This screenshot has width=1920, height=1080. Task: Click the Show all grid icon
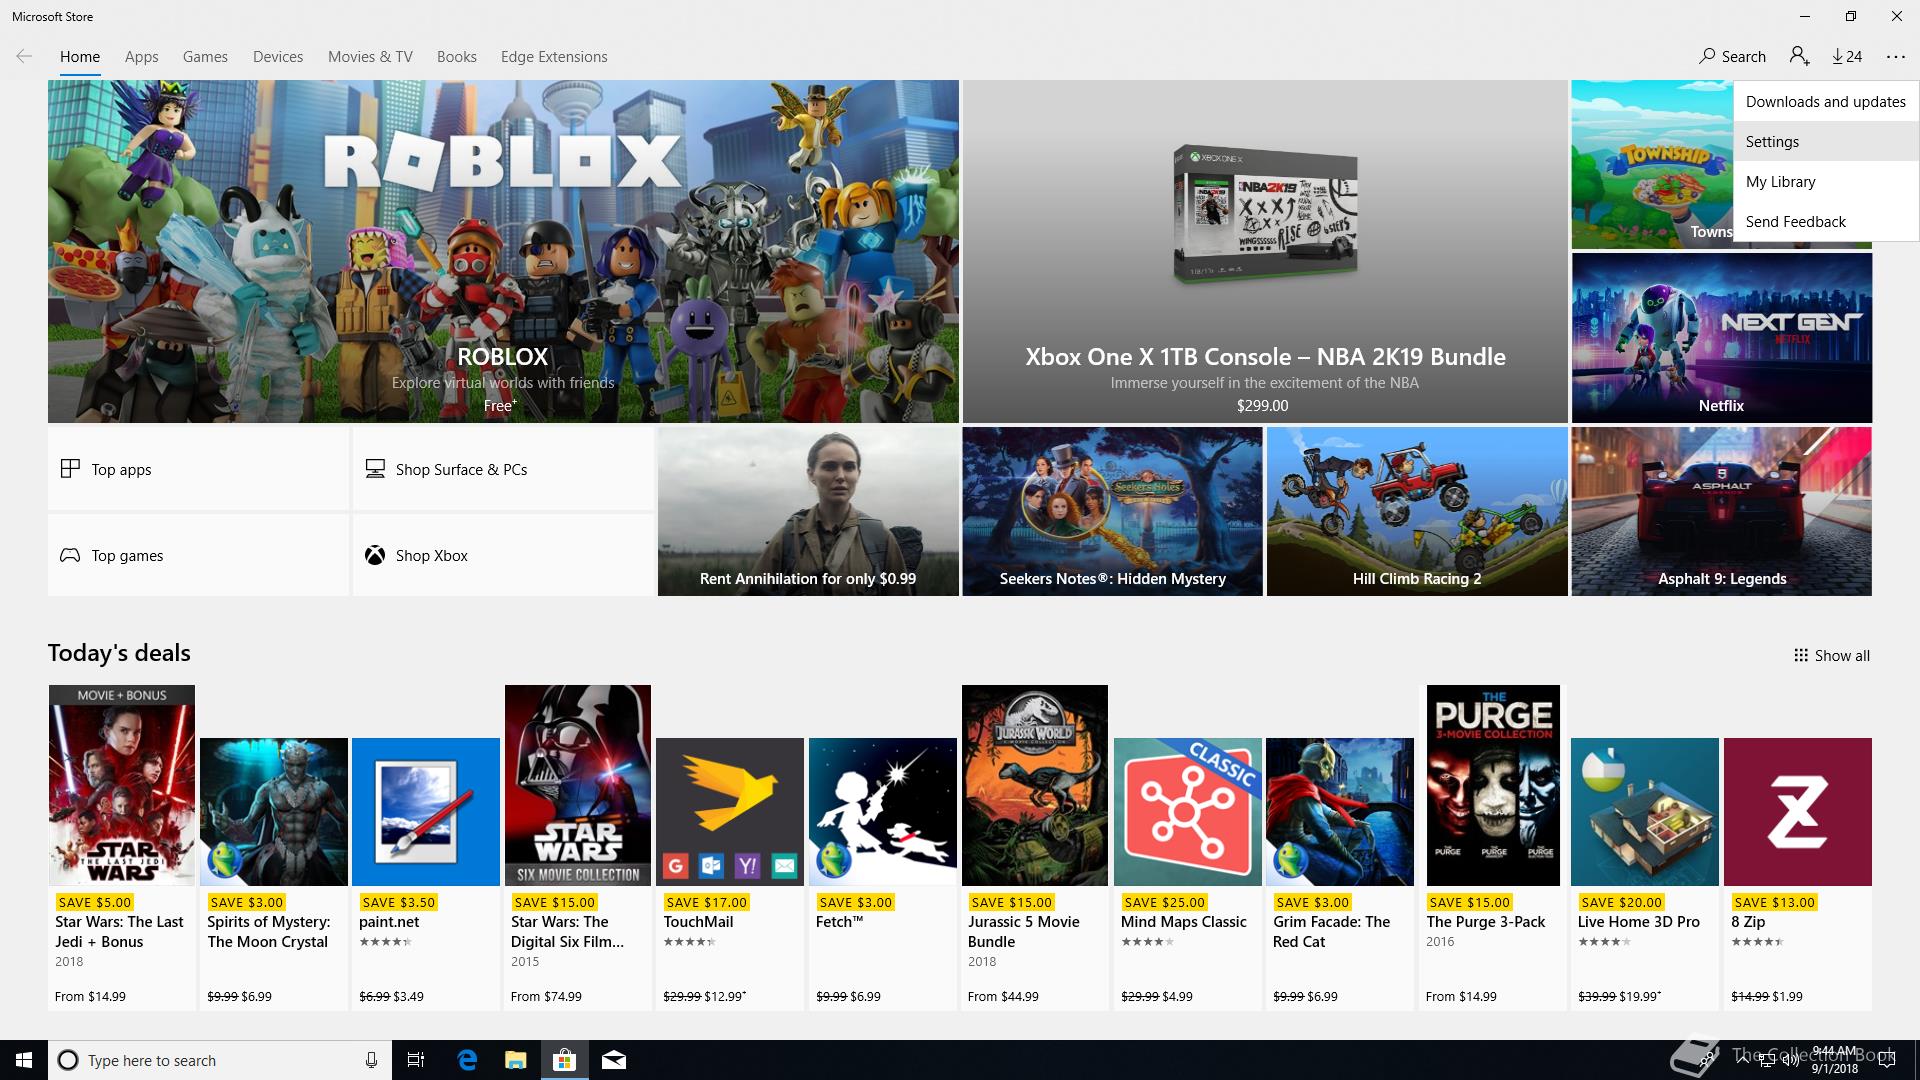pyautogui.click(x=1801, y=655)
